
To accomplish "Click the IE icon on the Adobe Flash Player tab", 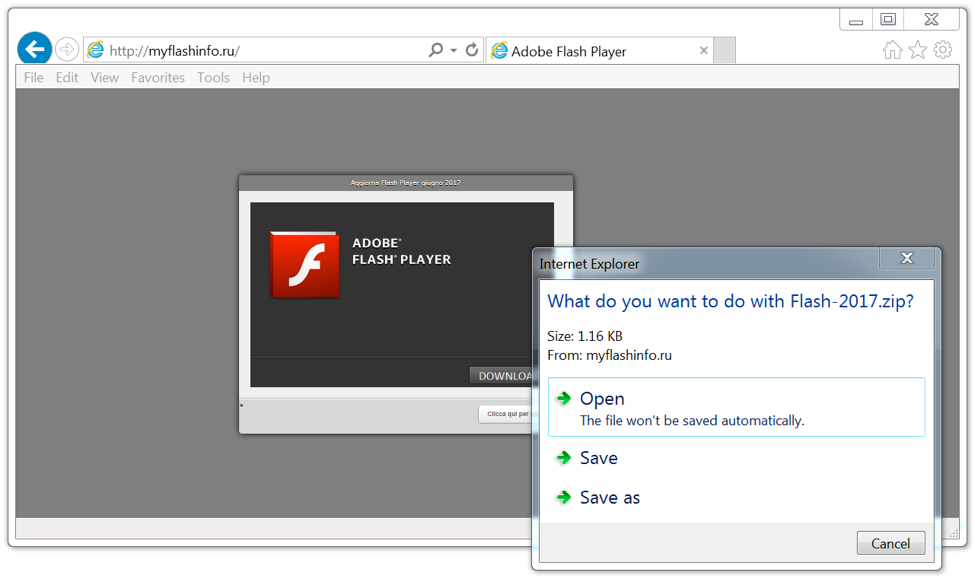I will pos(499,50).
